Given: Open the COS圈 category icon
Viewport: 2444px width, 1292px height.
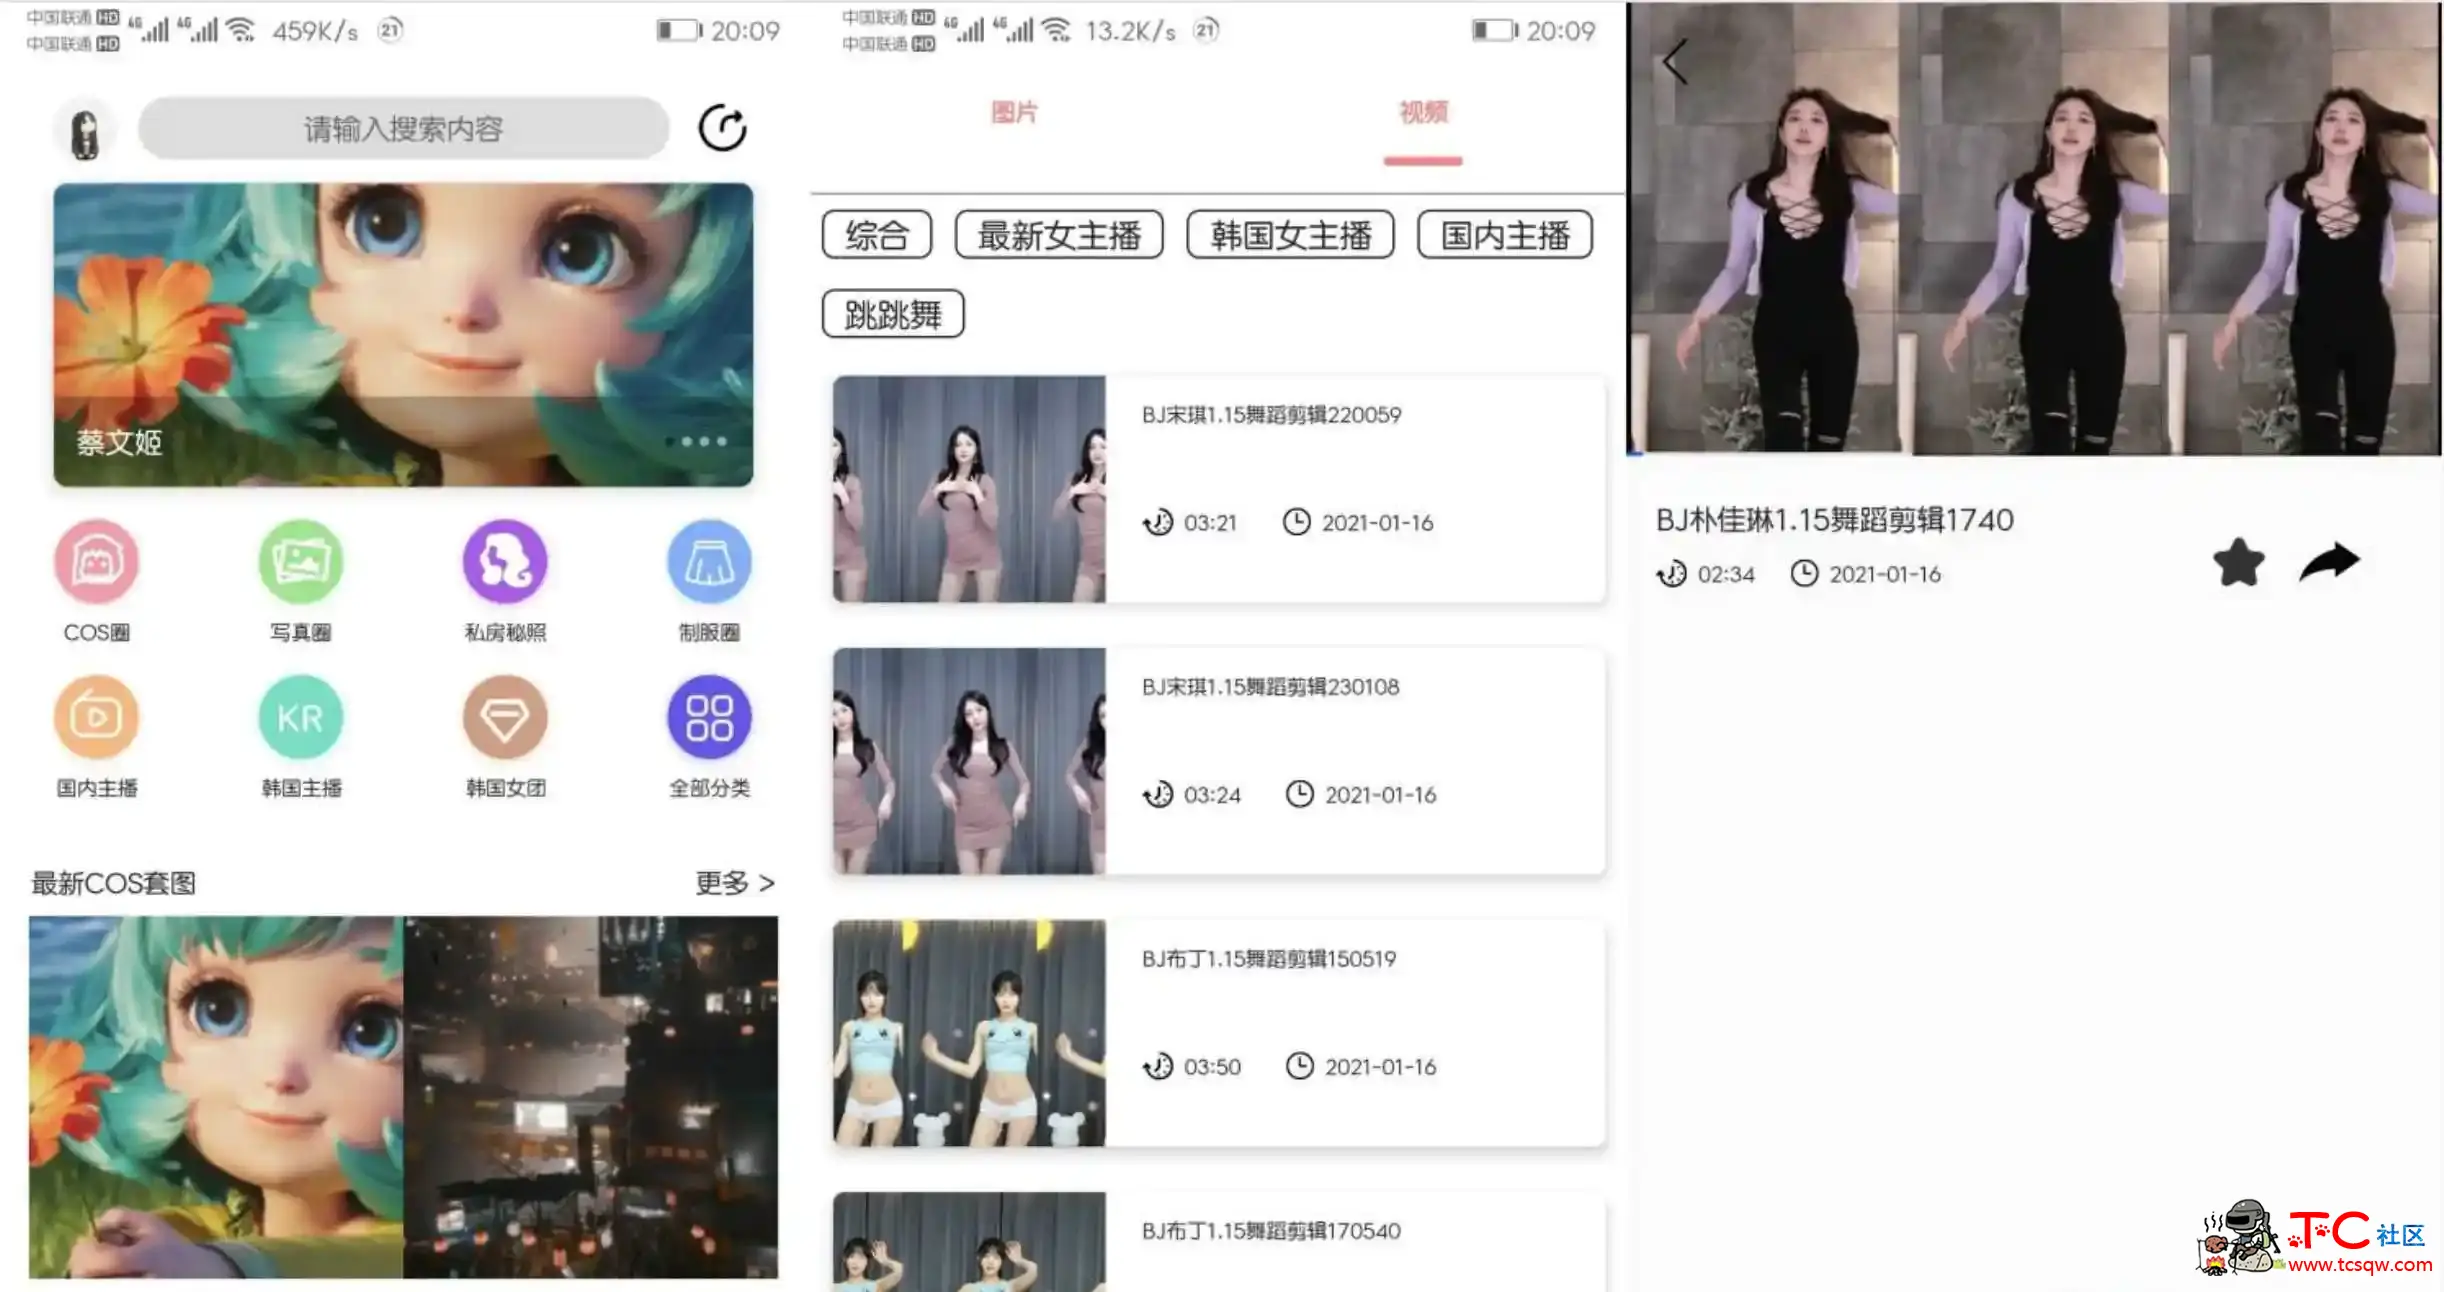Looking at the screenshot, I should point(96,561).
